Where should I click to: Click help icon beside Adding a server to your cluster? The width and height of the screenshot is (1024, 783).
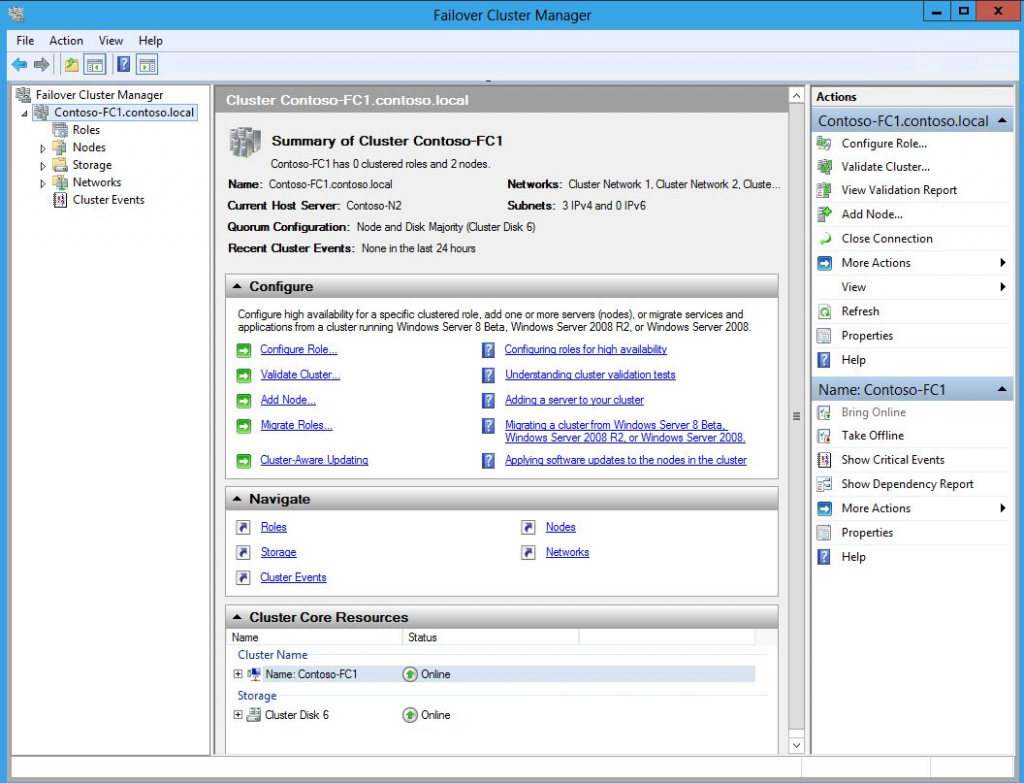point(488,400)
